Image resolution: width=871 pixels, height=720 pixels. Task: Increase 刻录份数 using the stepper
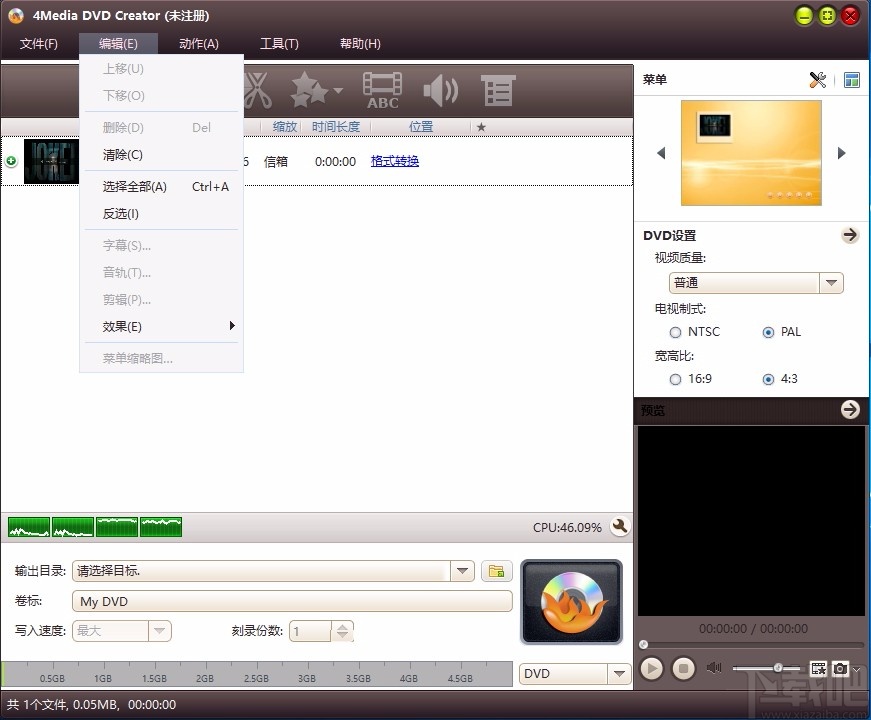point(341,626)
